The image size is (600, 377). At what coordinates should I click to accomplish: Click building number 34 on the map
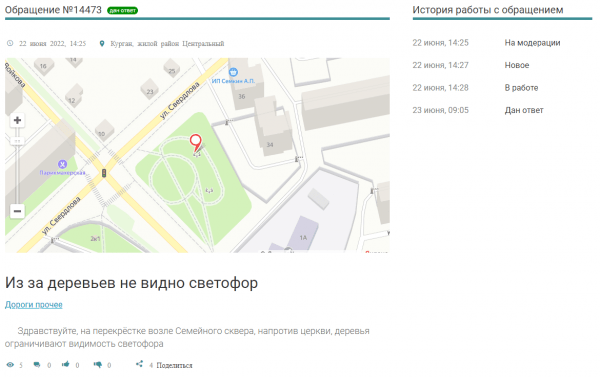click(x=270, y=145)
